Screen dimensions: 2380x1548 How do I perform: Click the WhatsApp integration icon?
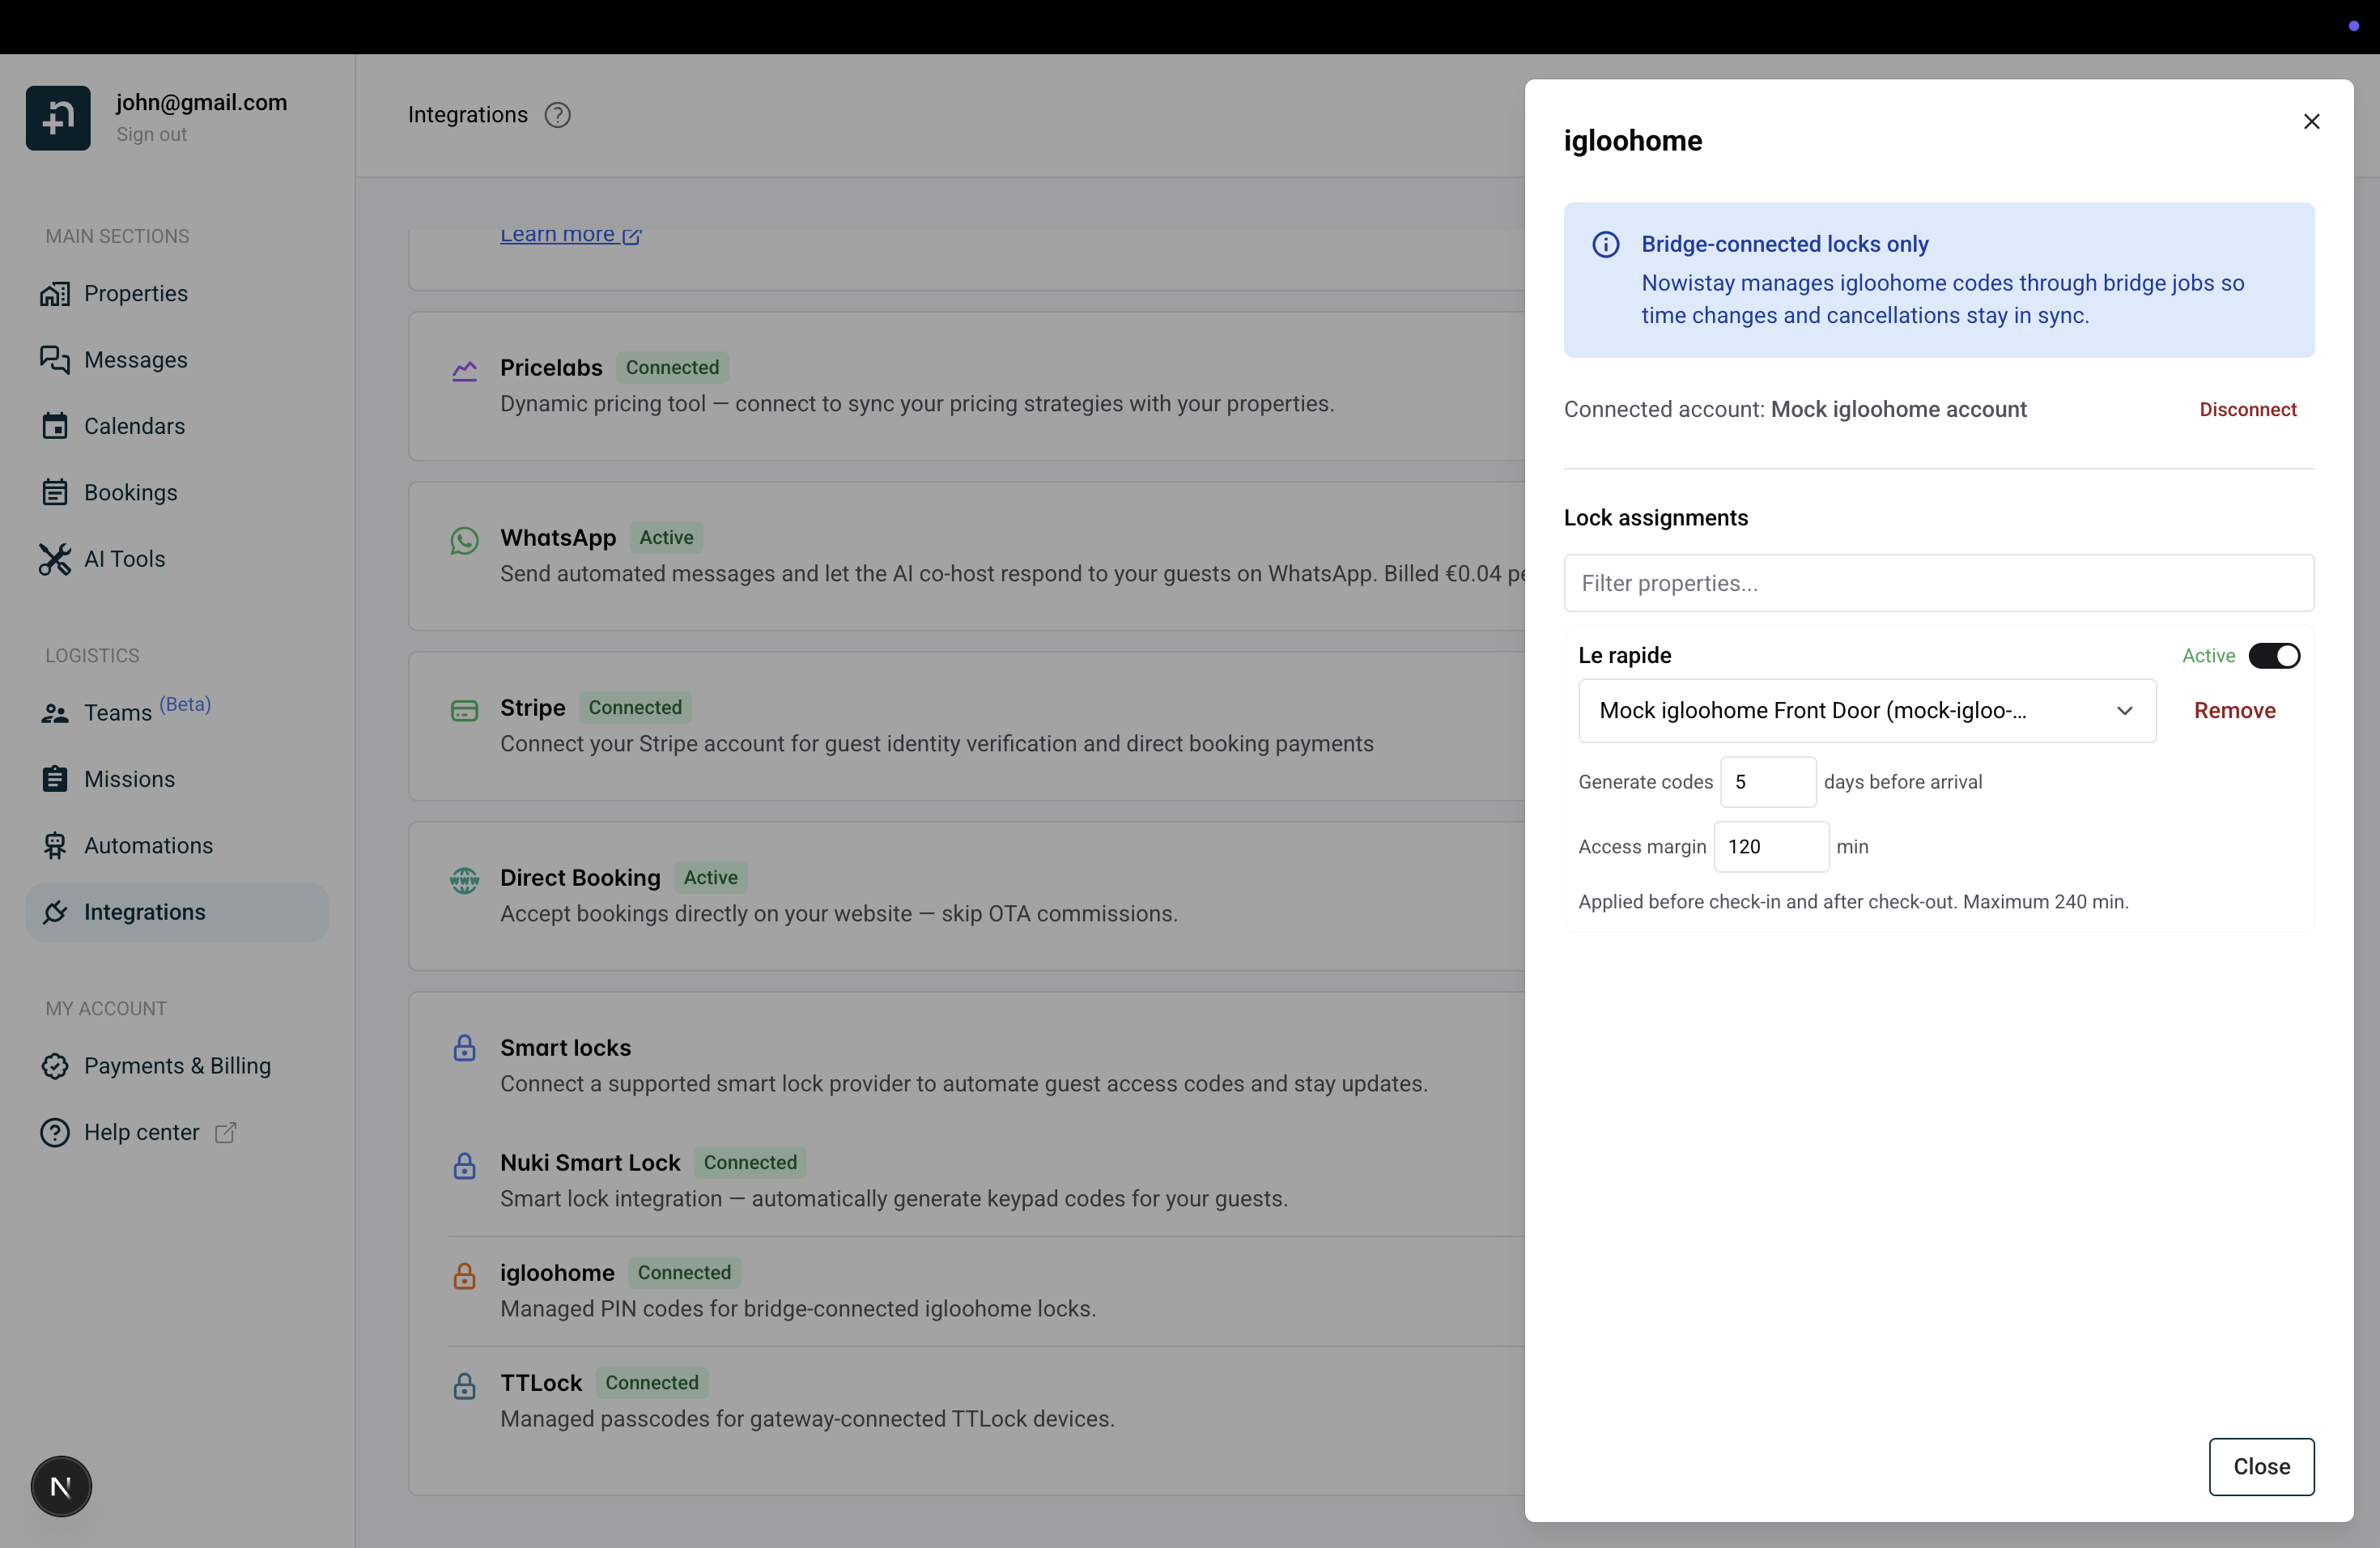pos(464,540)
